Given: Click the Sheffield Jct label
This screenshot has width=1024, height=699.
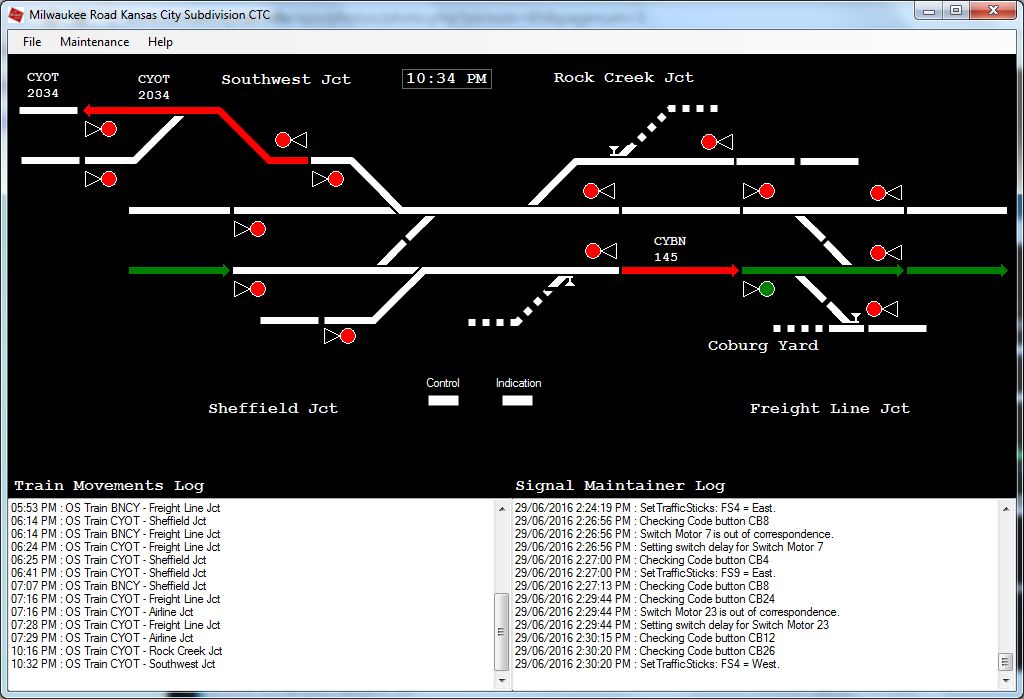Looking at the screenshot, I should pyautogui.click(x=273, y=409).
